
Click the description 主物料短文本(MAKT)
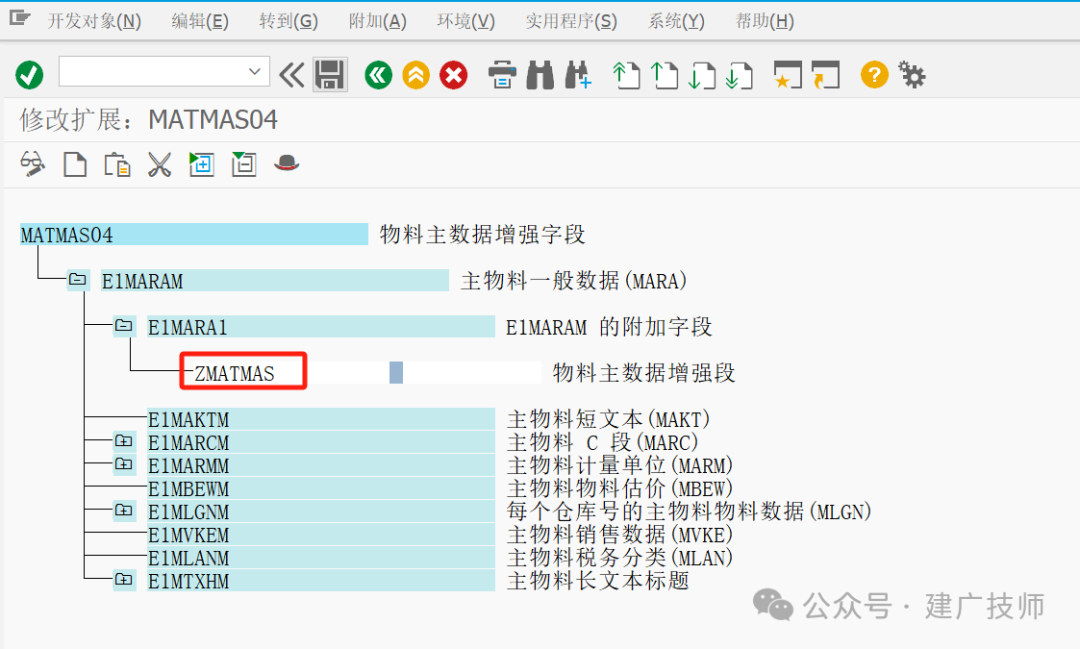(x=609, y=419)
